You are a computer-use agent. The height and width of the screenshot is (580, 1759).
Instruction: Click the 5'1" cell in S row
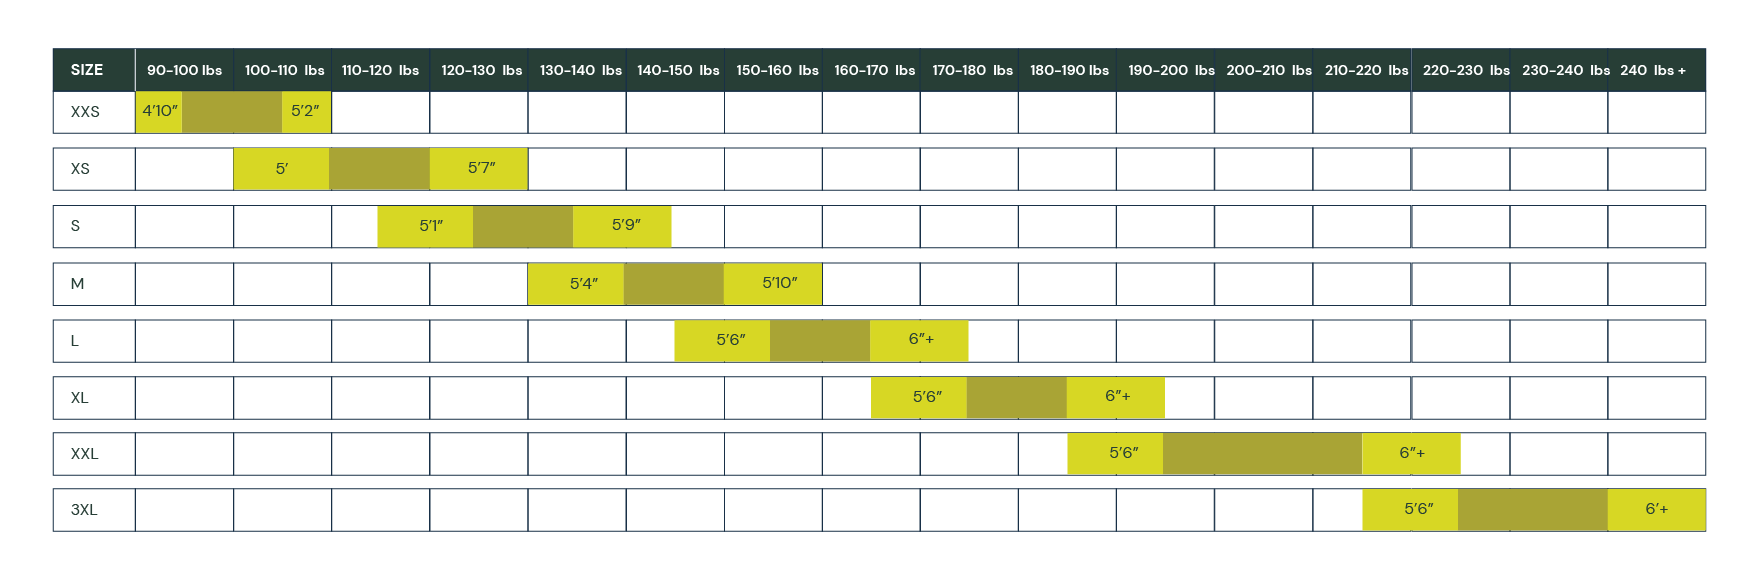431,226
